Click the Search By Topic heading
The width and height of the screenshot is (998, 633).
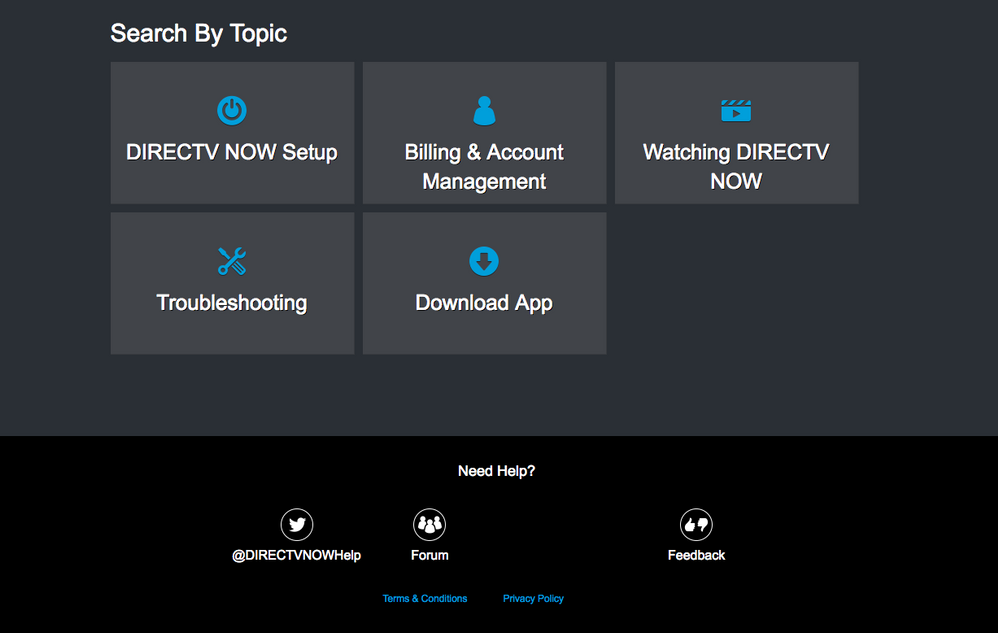[199, 33]
